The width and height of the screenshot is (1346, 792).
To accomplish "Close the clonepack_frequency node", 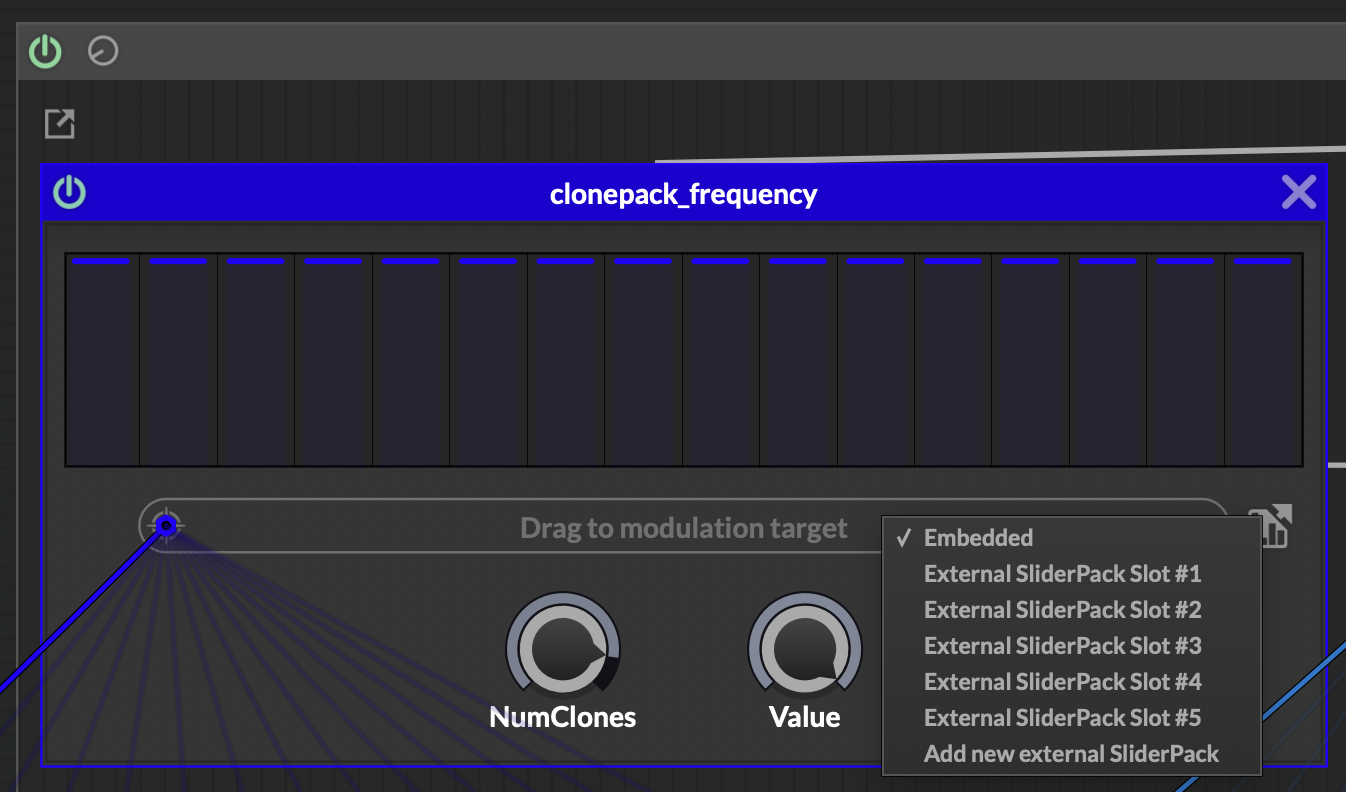I will 1298,192.
